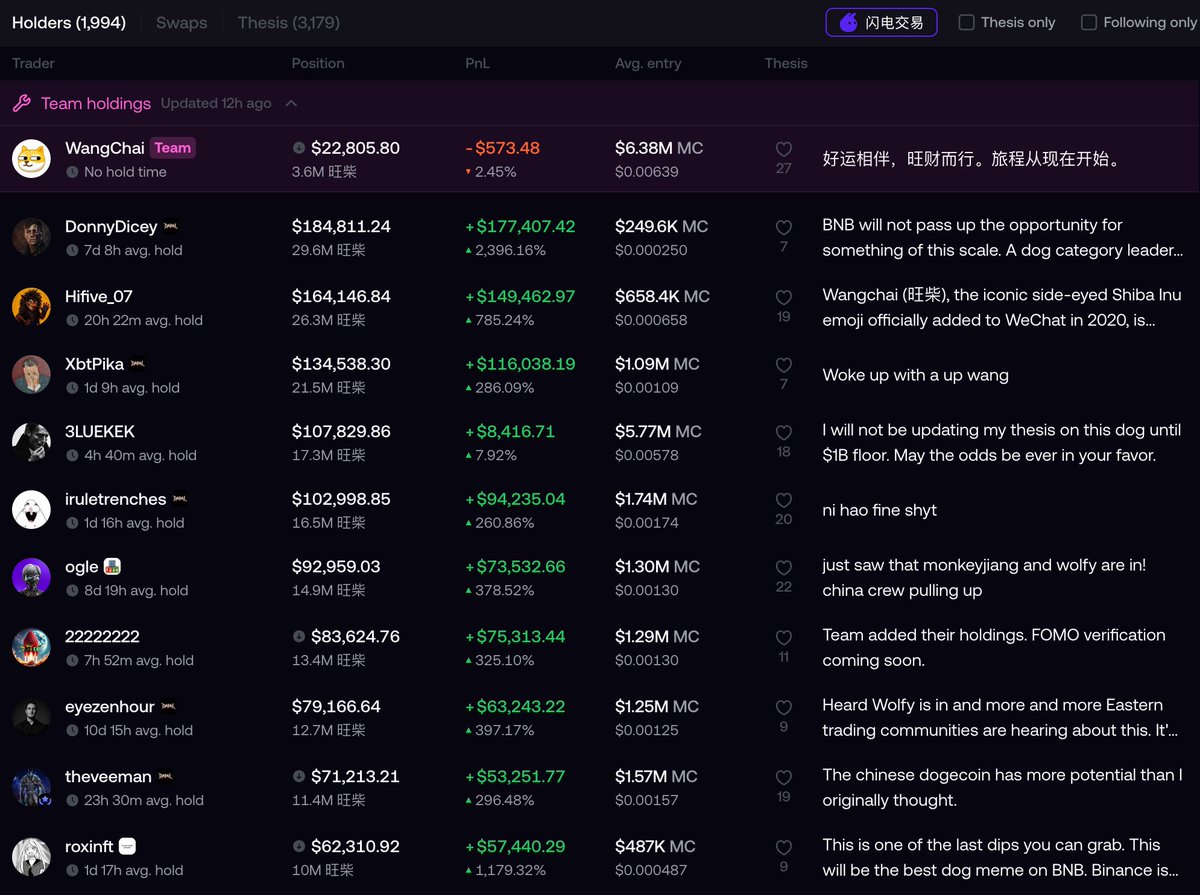Like WangChai's team thesis with the heart
Image resolution: width=1200 pixels, height=895 pixels.
(784, 149)
